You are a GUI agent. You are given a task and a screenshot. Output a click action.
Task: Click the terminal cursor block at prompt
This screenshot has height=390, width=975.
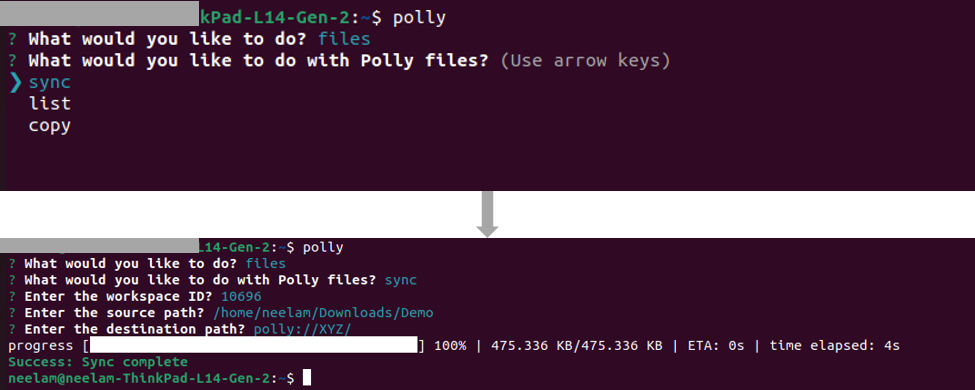(305, 378)
